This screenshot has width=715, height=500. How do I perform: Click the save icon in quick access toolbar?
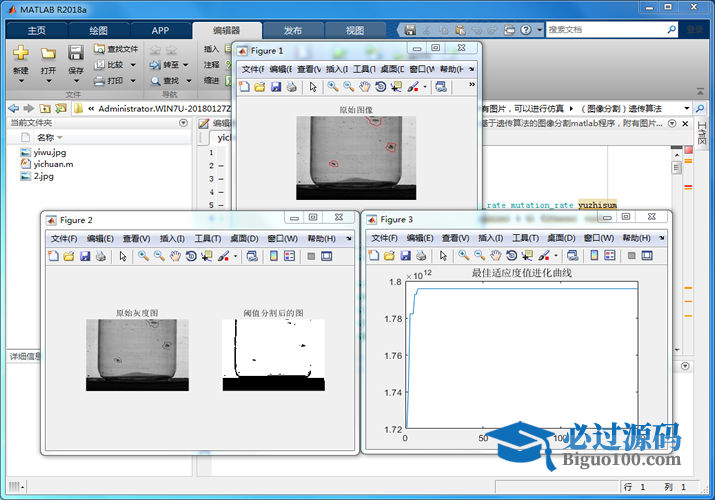[x=410, y=30]
